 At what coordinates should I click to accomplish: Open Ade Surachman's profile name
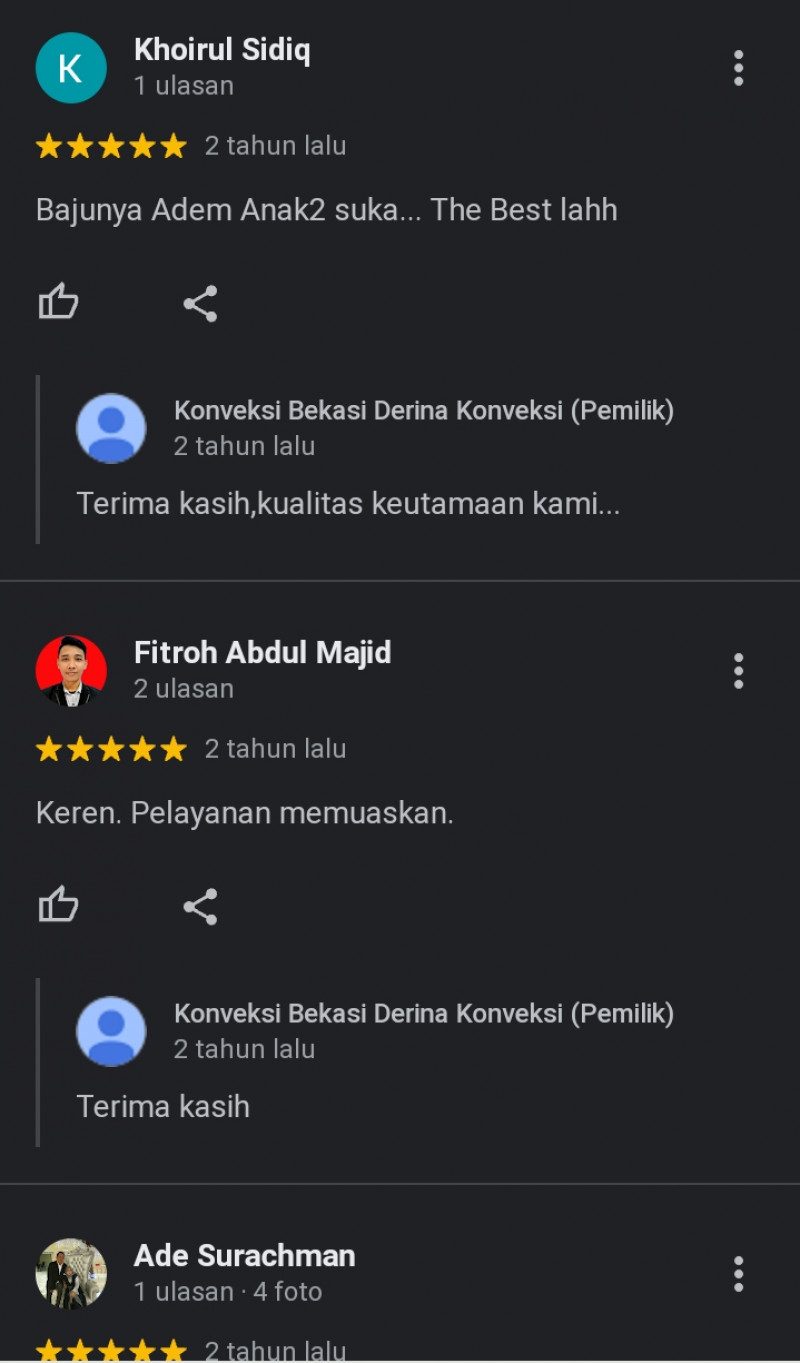pyautogui.click(x=245, y=1256)
